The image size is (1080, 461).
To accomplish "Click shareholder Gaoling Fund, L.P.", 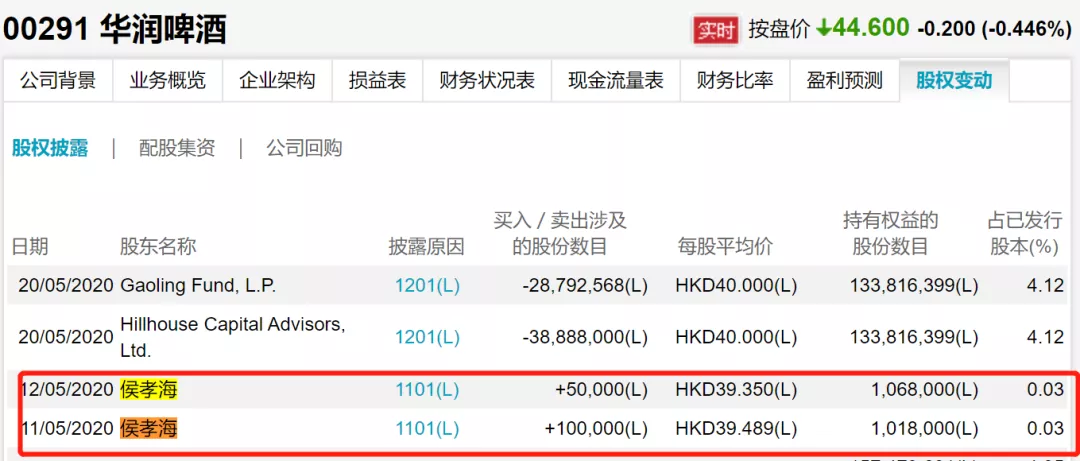I will click(x=198, y=286).
